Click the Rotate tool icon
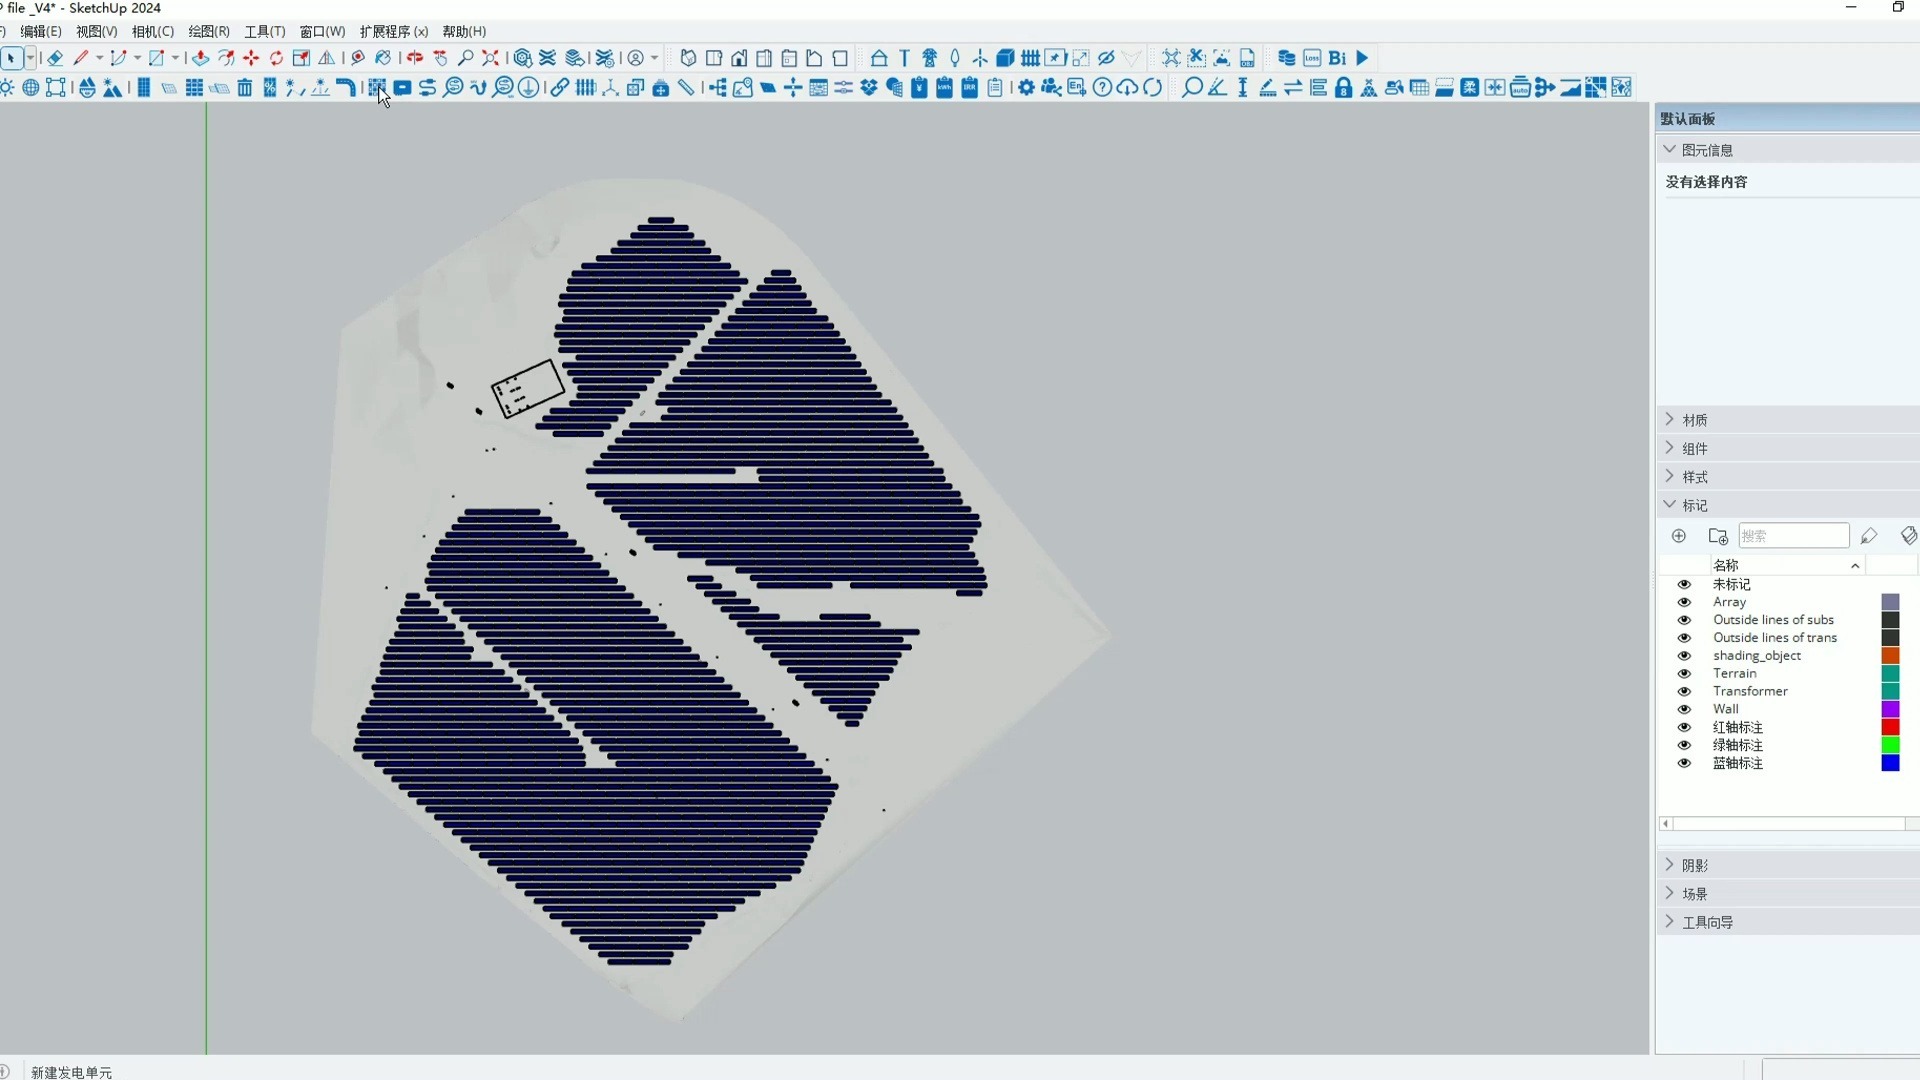The image size is (1920, 1080). point(276,58)
